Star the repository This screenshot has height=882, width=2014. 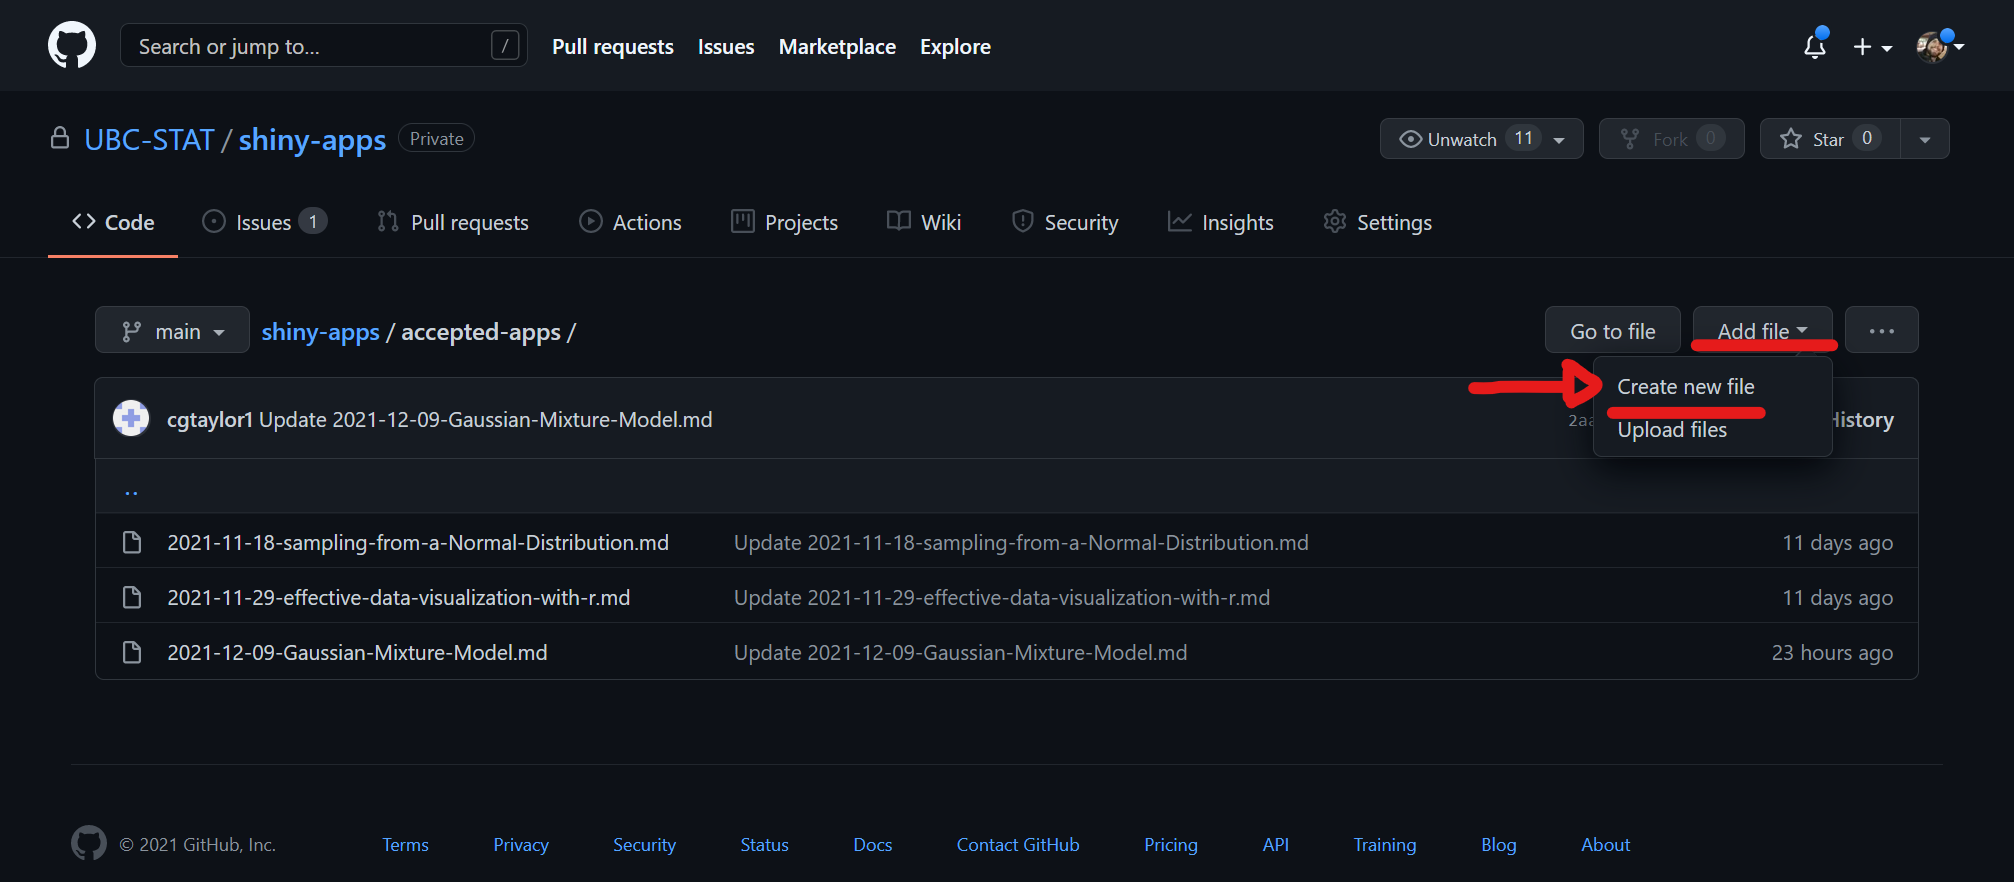(1830, 139)
